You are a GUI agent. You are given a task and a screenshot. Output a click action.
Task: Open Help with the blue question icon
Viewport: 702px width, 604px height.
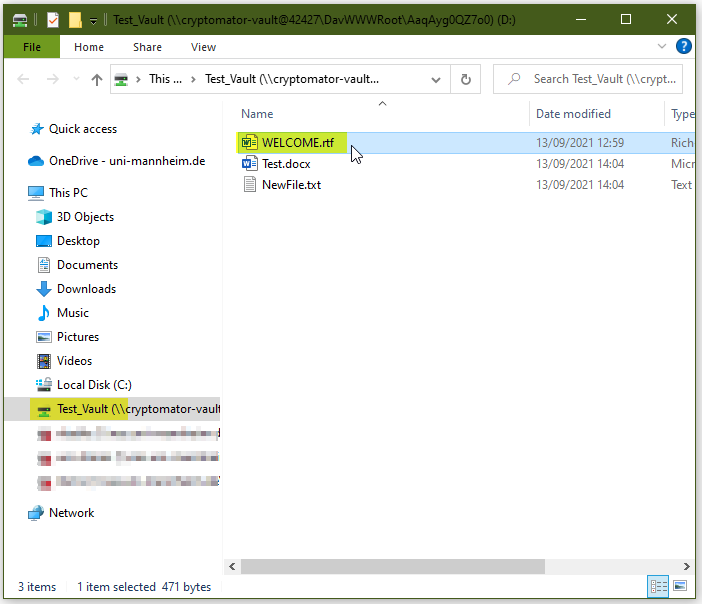684,46
